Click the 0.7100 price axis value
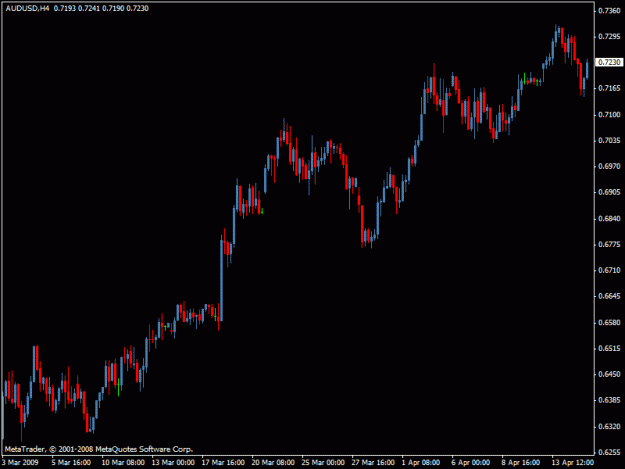Viewport: 625px width, 469px height. [x=609, y=115]
